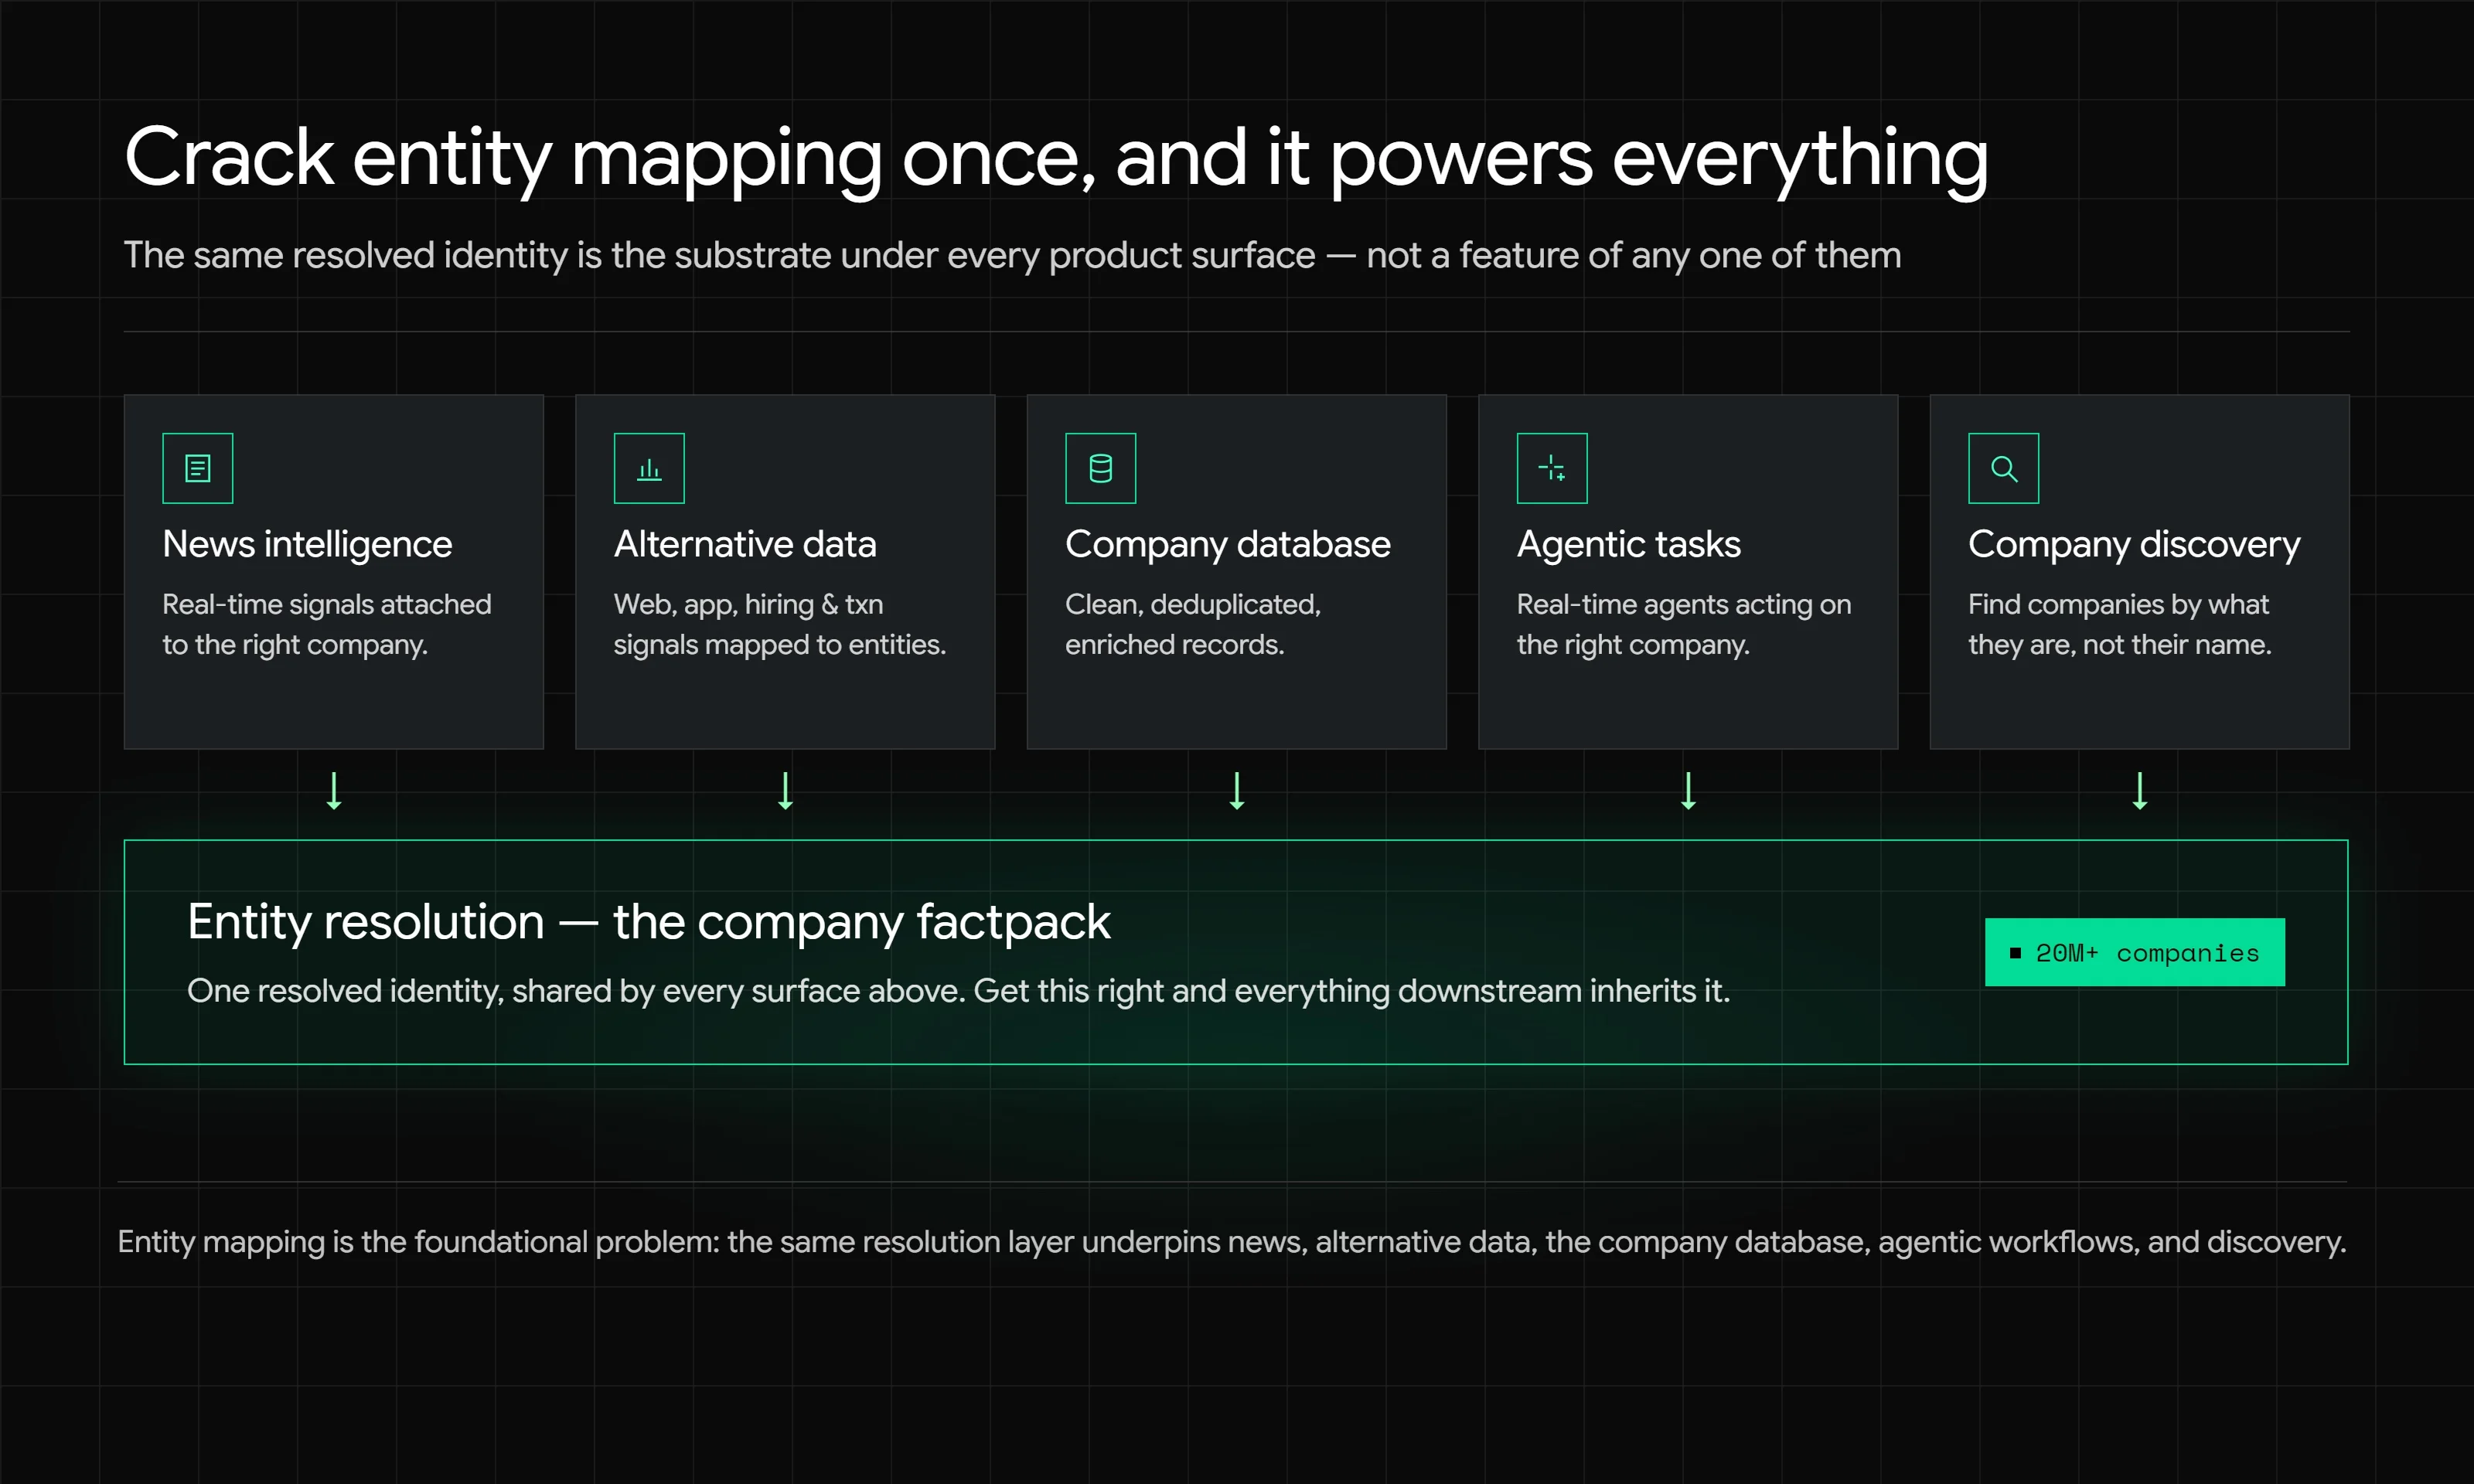
Task: Click the News intelligence document icon
Action: pos(197,468)
